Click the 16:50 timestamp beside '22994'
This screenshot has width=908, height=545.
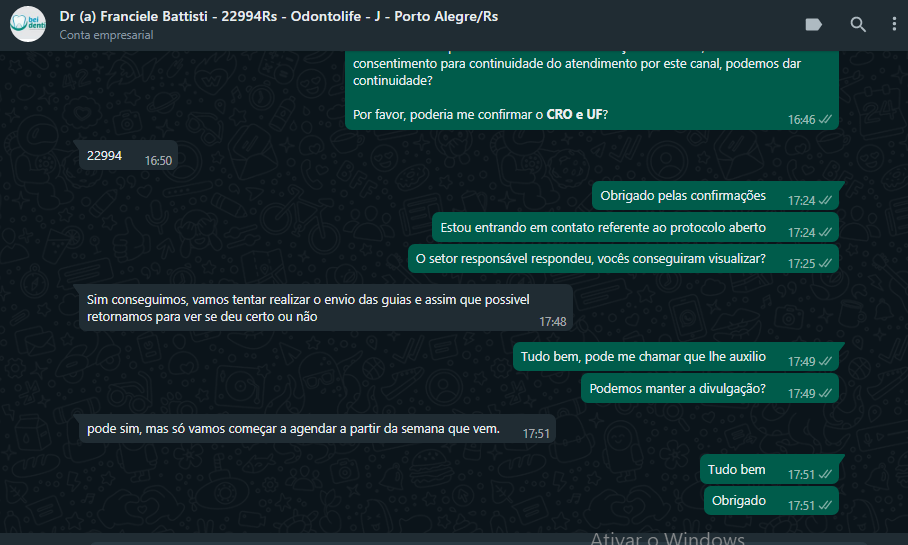coord(158,161)
